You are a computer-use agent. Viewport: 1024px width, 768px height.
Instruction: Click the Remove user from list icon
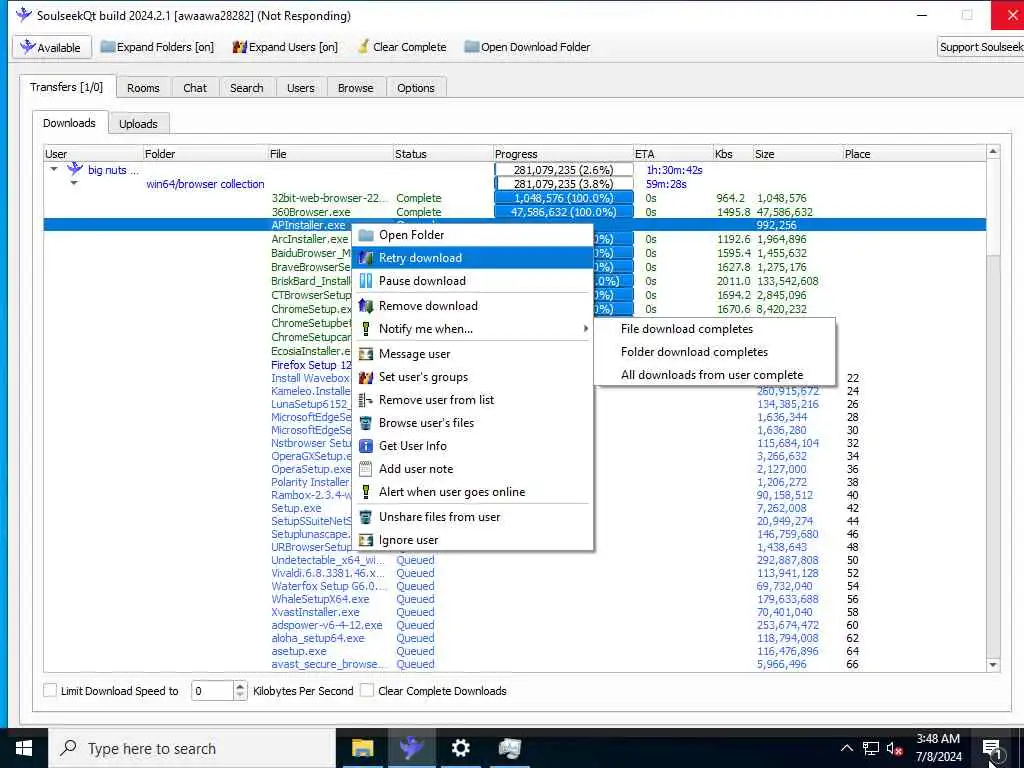[366, 400]
